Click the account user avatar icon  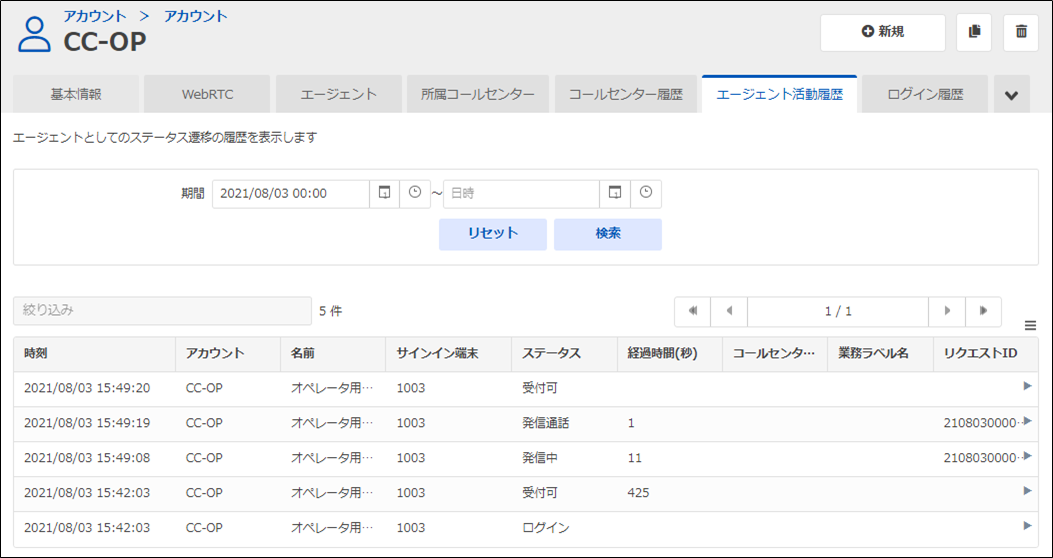click(34, 35)
